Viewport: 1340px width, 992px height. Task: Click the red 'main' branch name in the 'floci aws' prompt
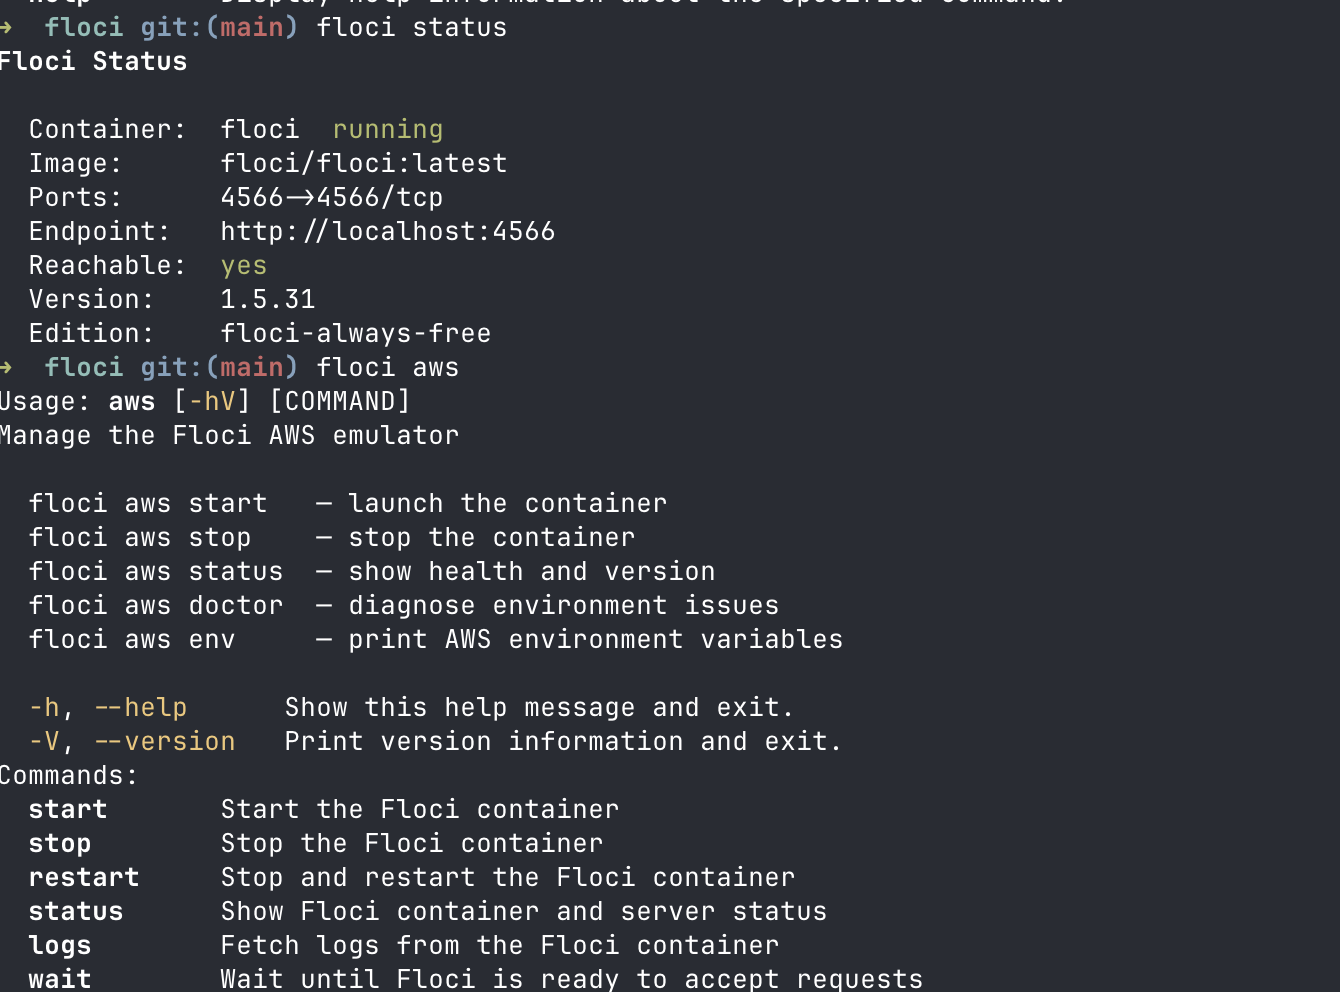tap(252, 367)
